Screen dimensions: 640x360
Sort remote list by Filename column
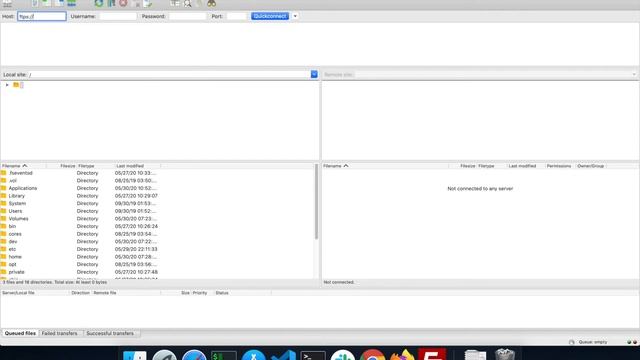coord(385,166)
